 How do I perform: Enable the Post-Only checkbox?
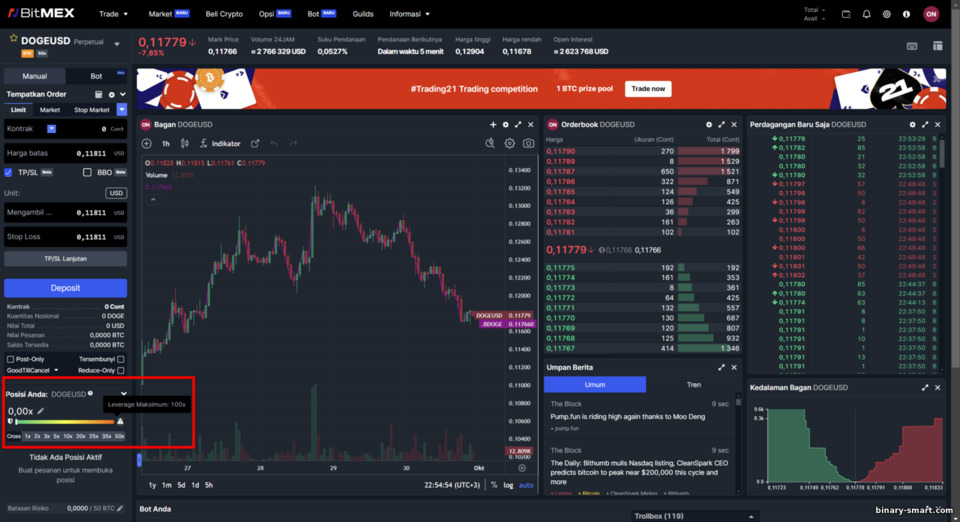click(x=10, y=359)
